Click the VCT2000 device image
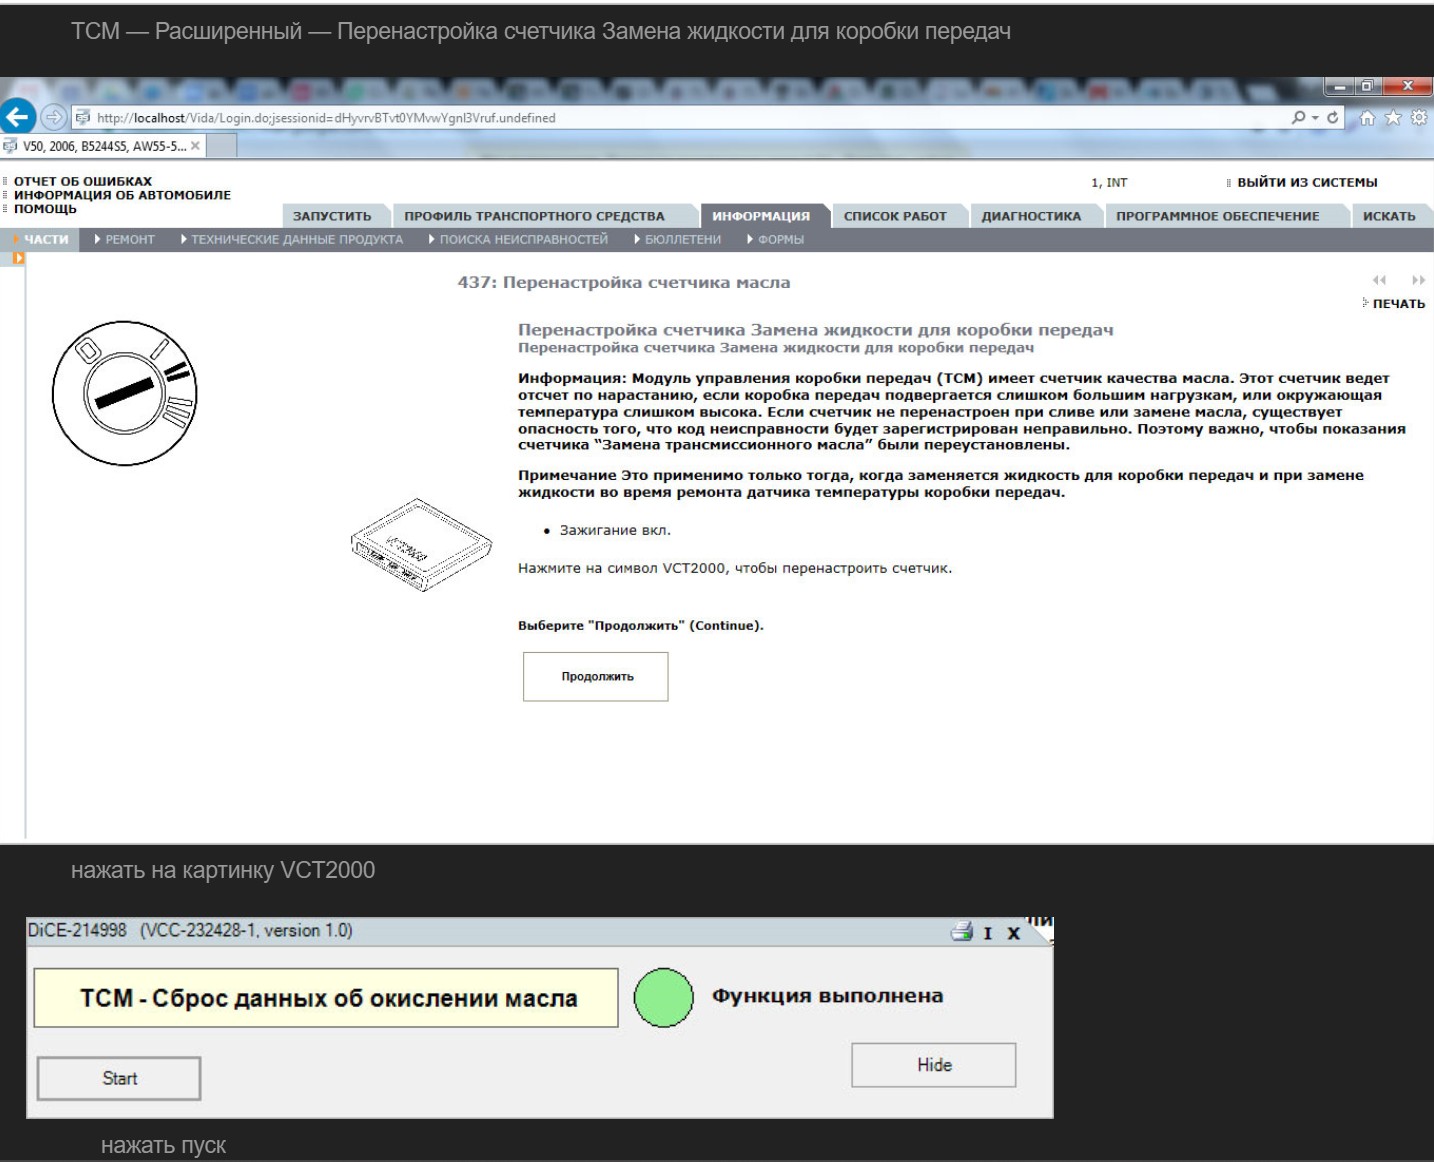 (421, 545)
